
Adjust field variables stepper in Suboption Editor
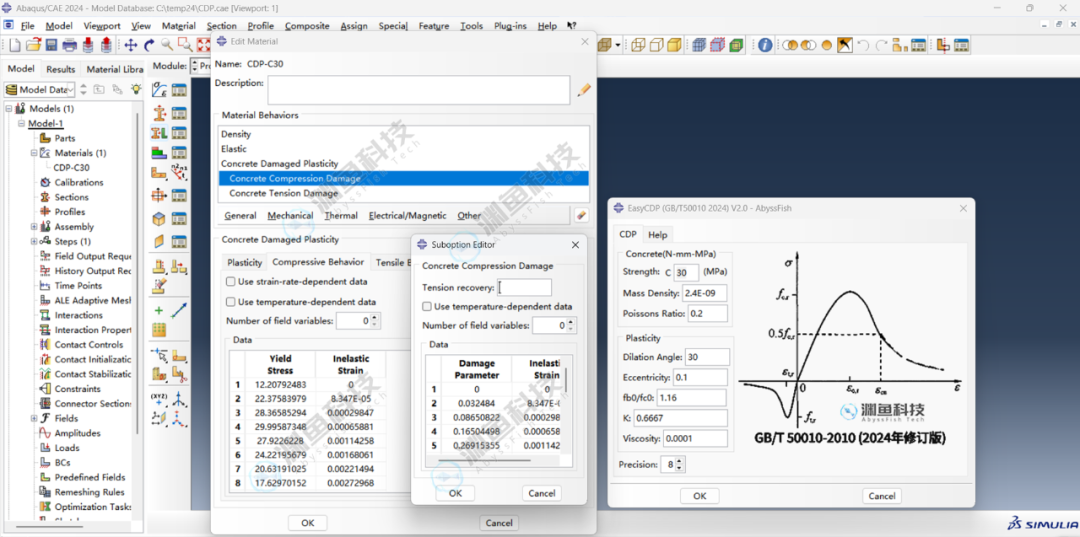point(570,326)
